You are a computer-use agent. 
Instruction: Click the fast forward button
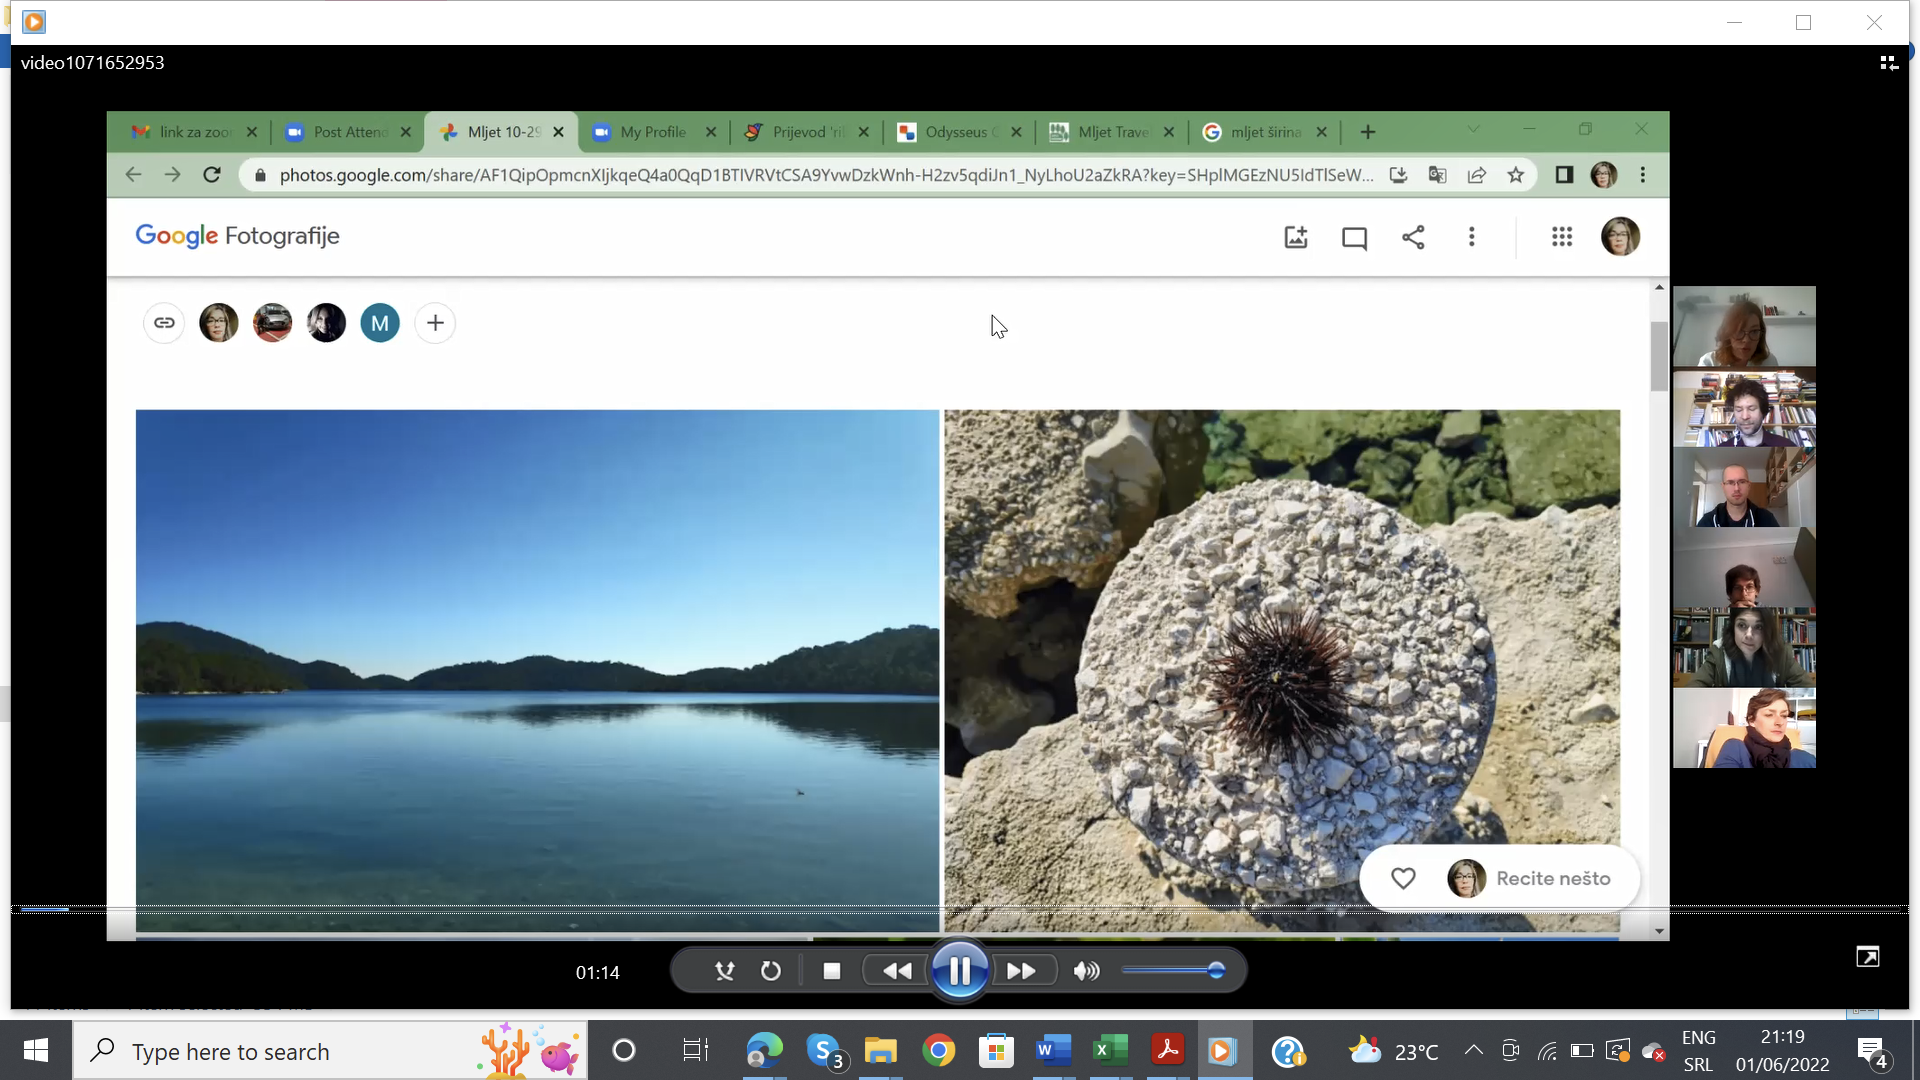[1021, 971]
